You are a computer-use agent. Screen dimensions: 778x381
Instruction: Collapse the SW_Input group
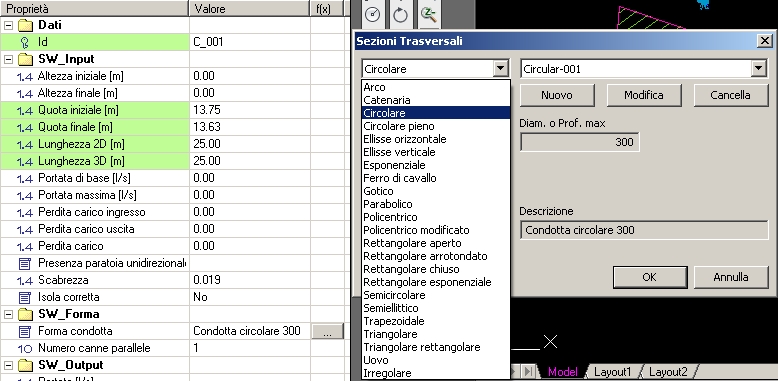[8, 59]
